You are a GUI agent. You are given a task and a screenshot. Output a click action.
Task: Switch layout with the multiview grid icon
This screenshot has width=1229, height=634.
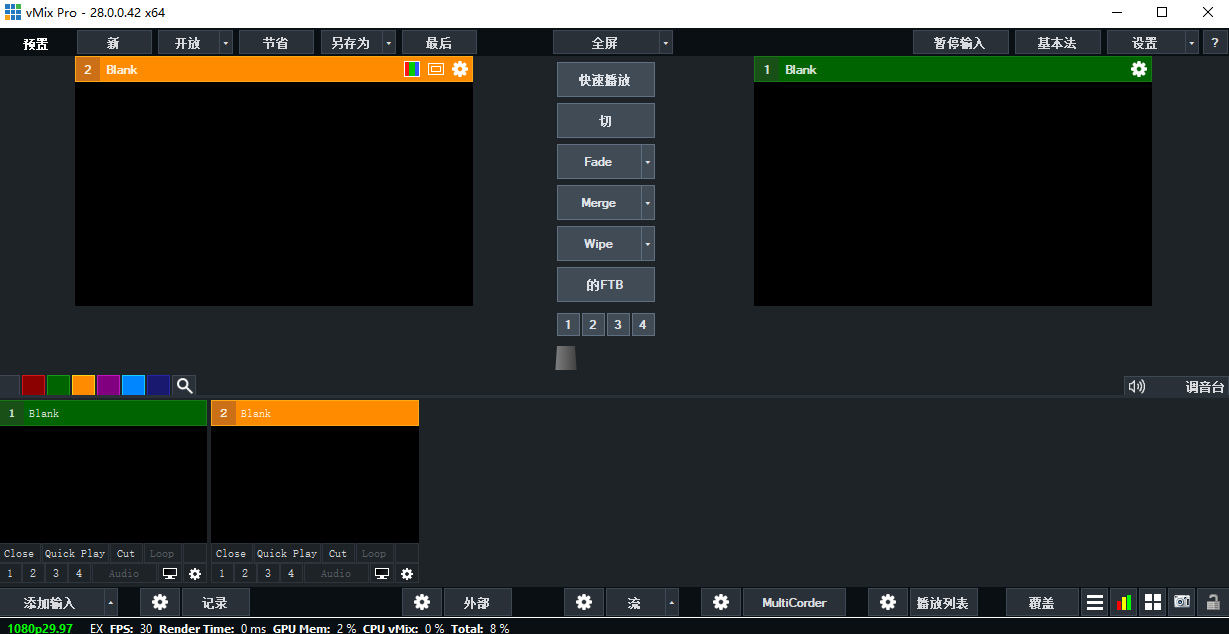1153,602
